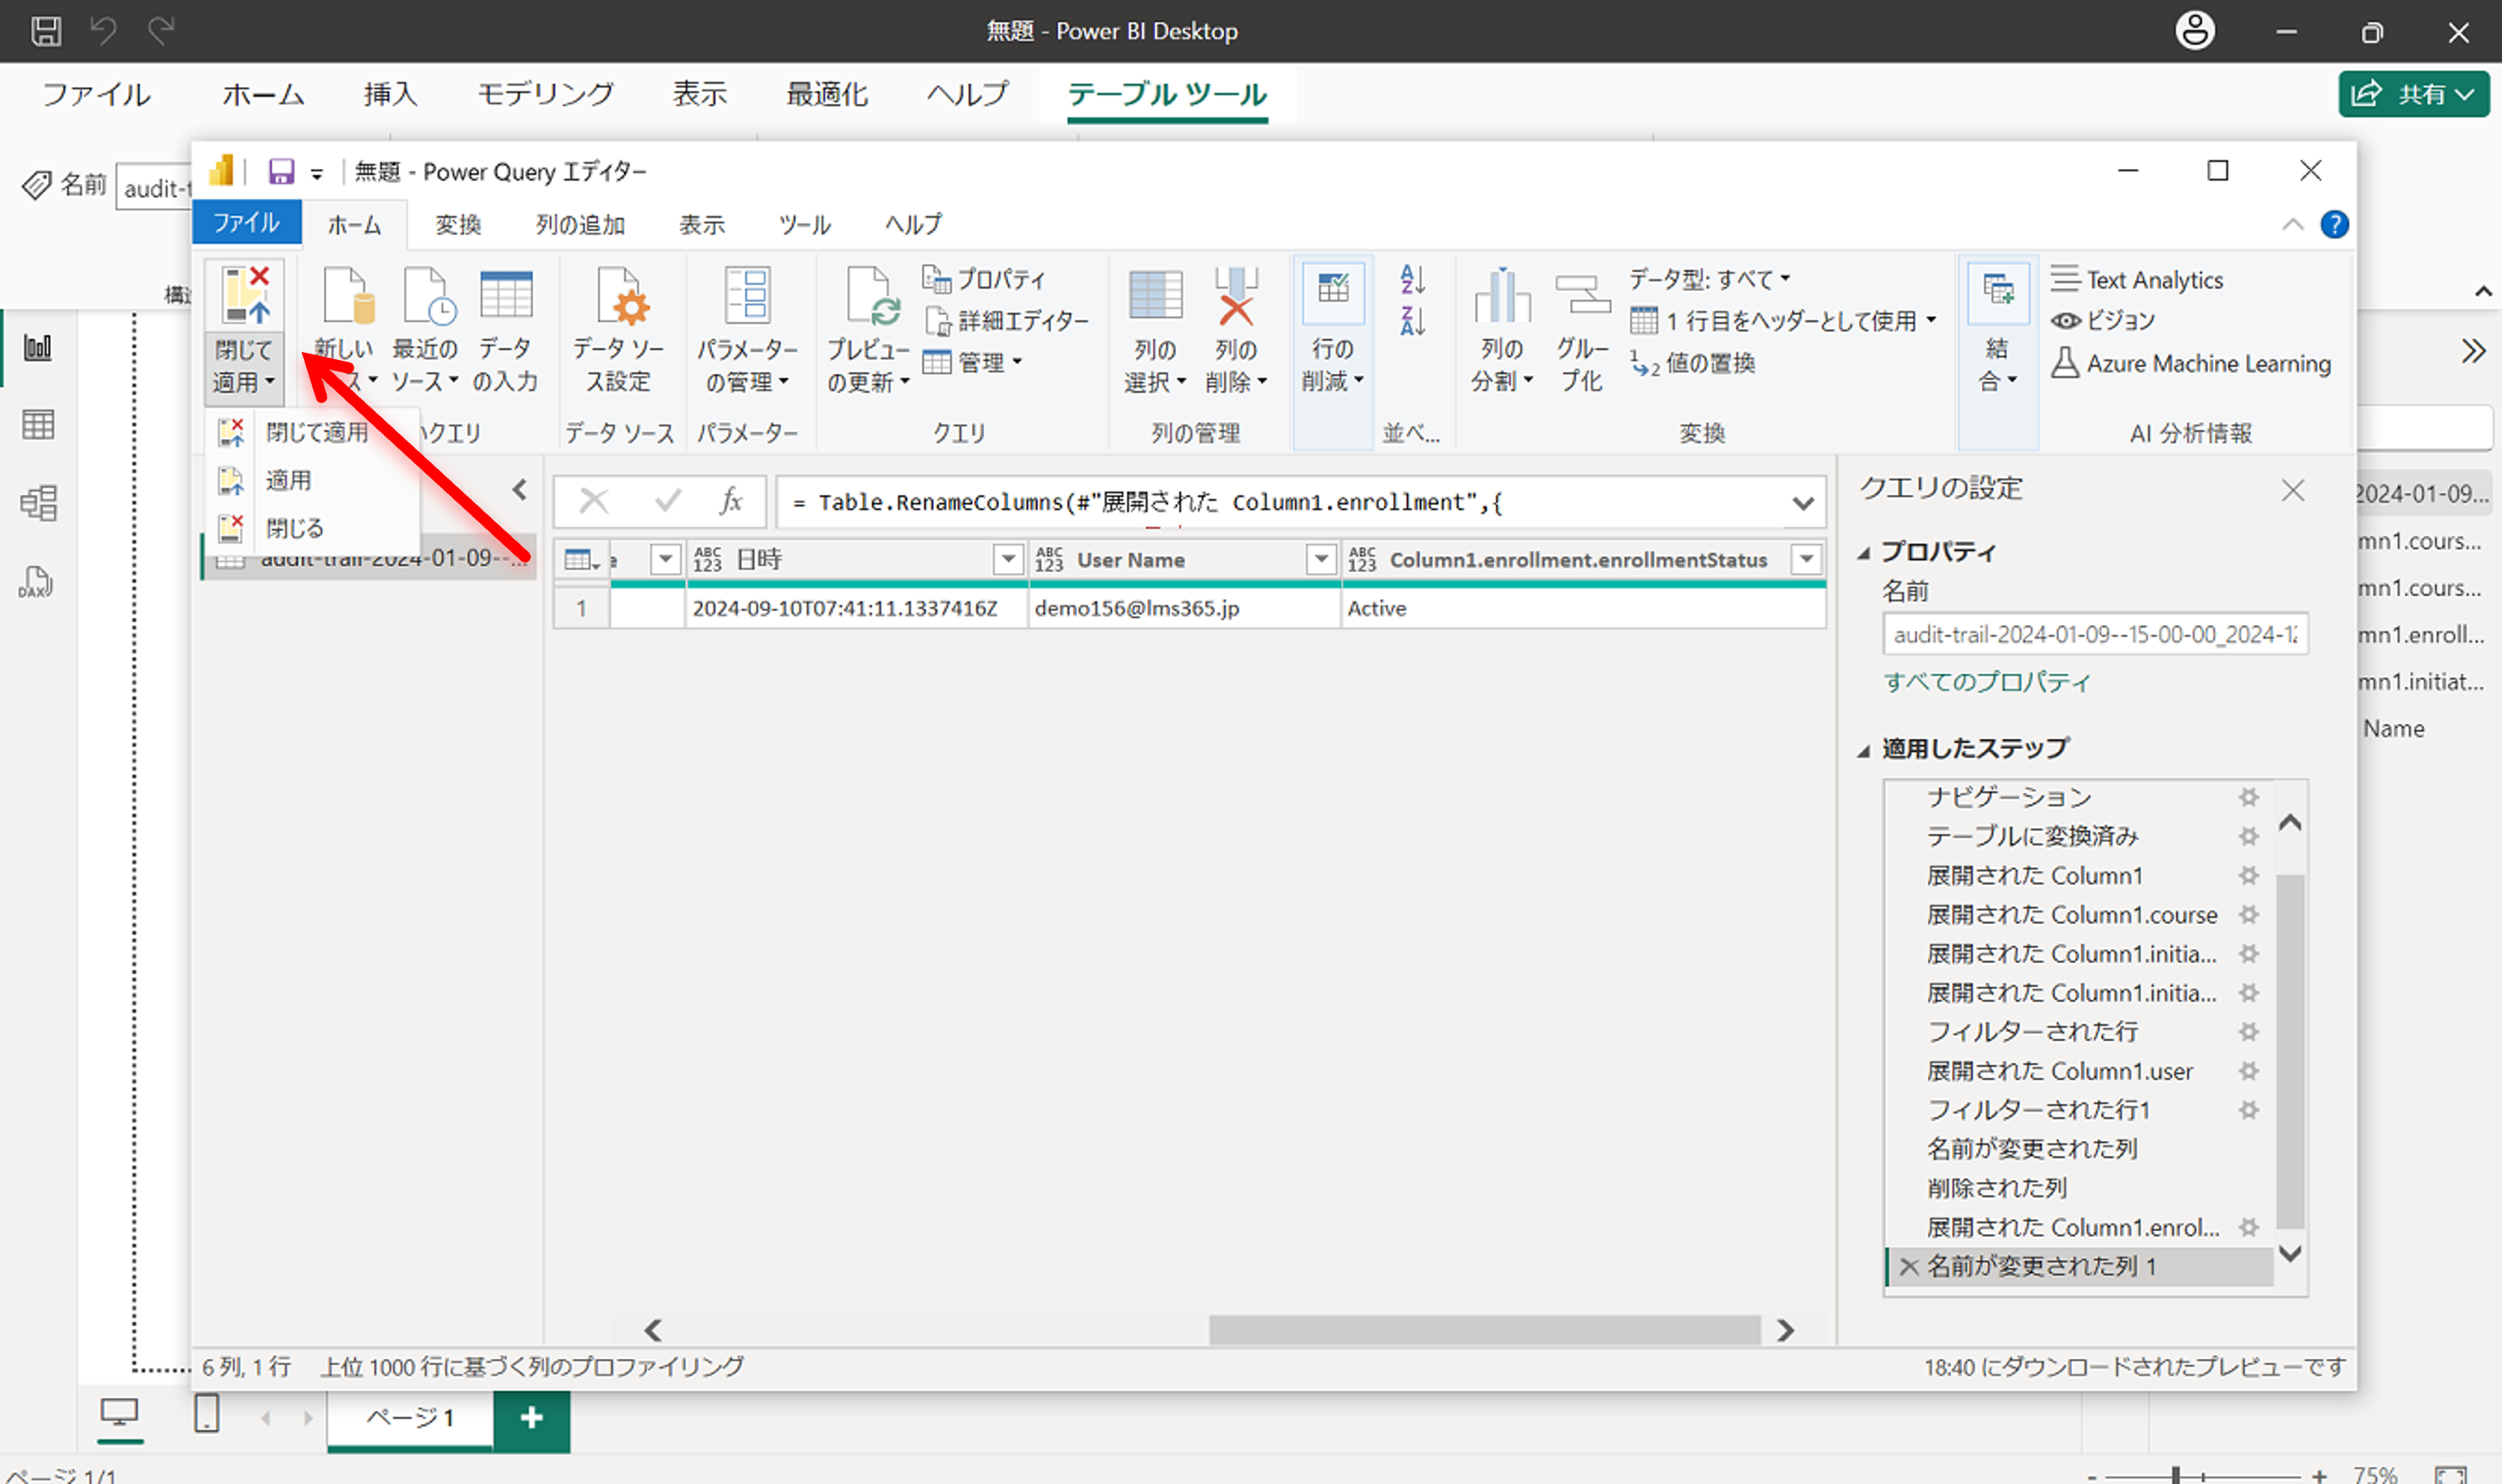The width and height of the screenshot is (2502, 1484).
Task: Collapse the Applied Steps (適用したステップ) section
Action: tap(1863, 750)
